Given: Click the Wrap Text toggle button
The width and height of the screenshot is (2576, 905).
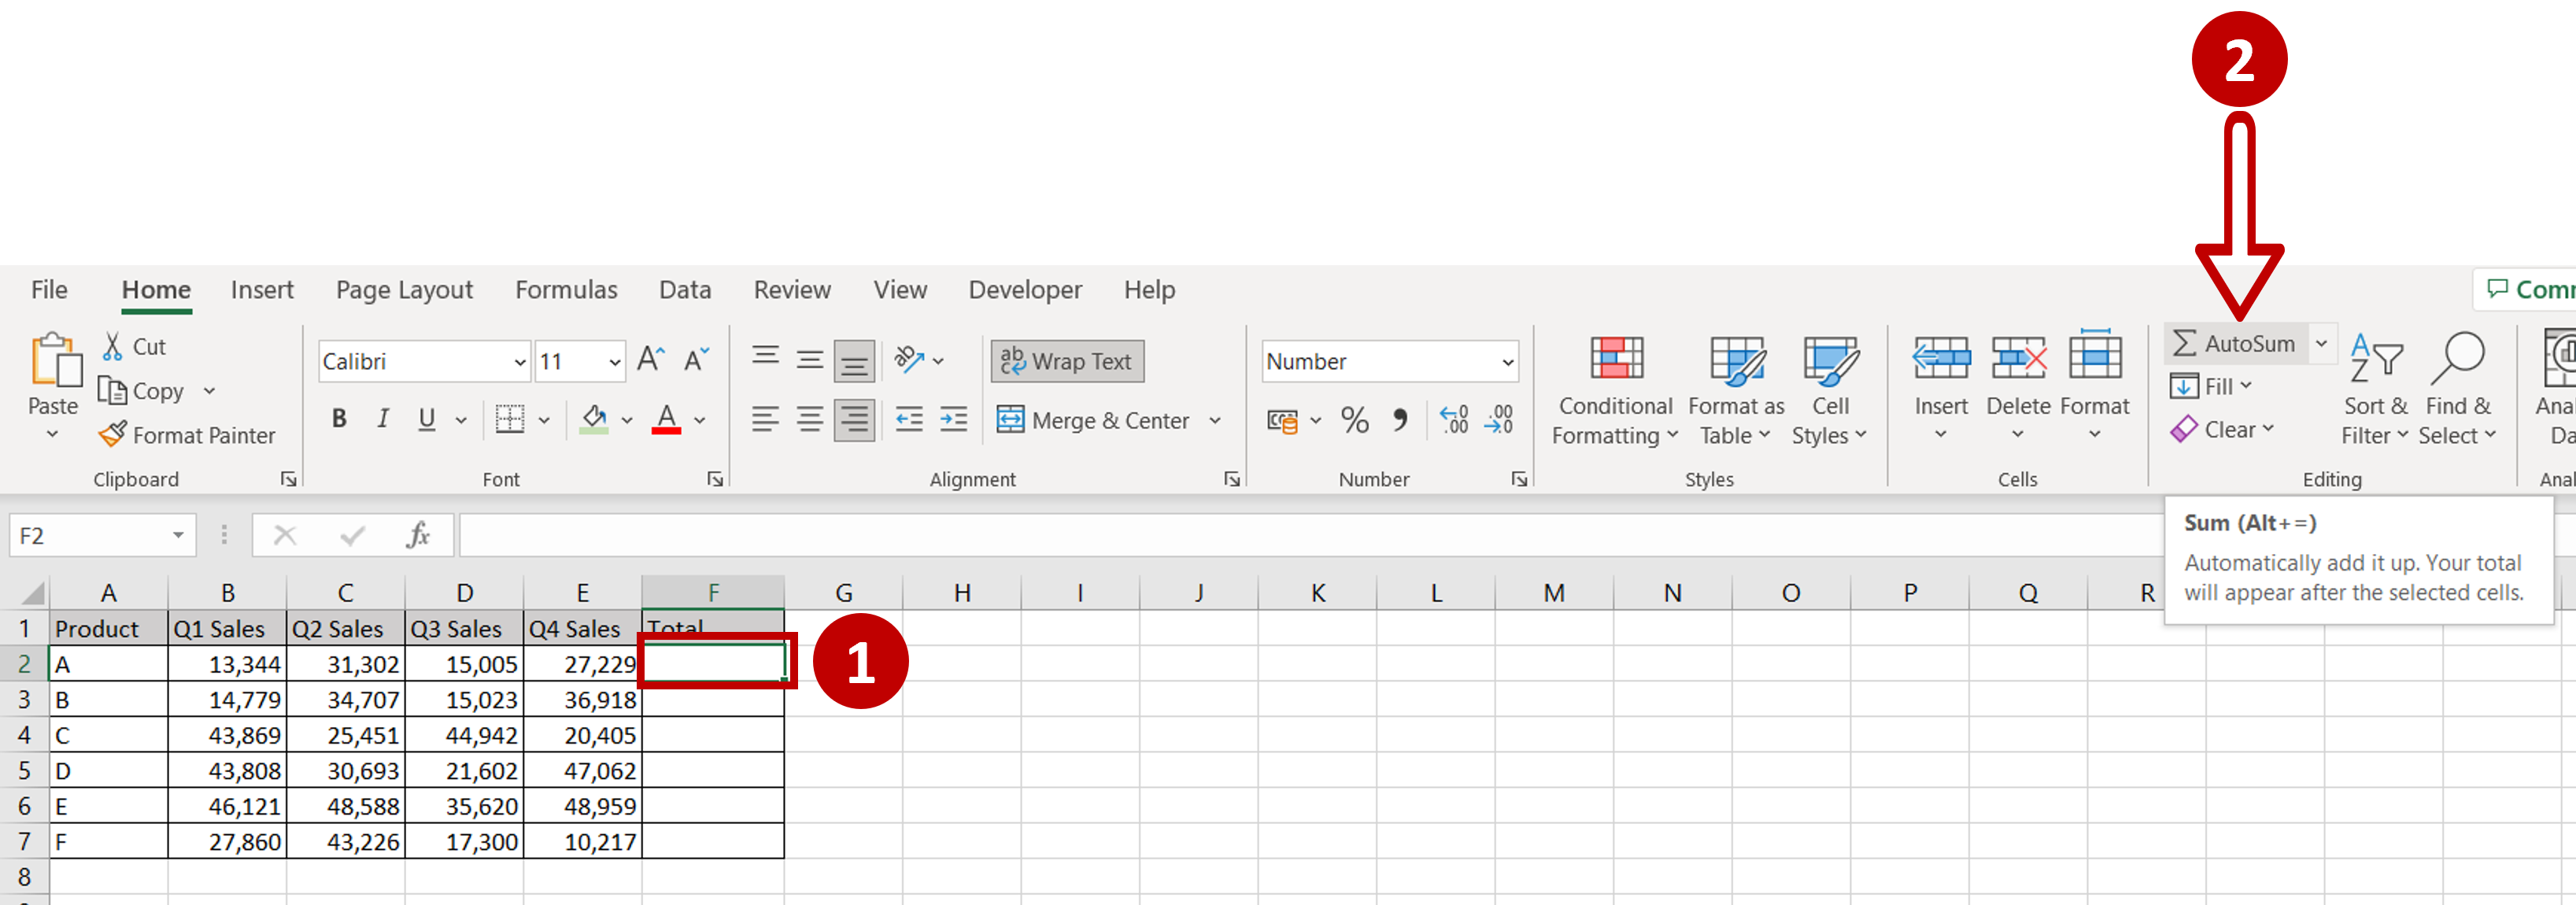Looking at the screenshot, I should (1070, 360).
